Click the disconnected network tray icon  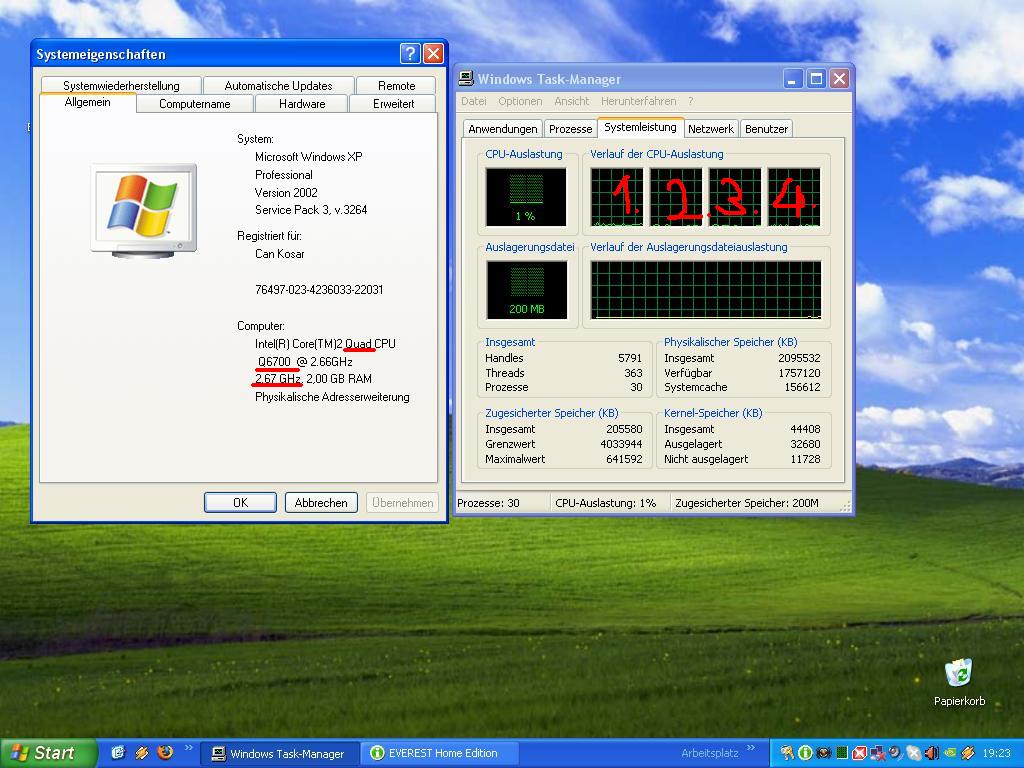[x=878, y=753]
